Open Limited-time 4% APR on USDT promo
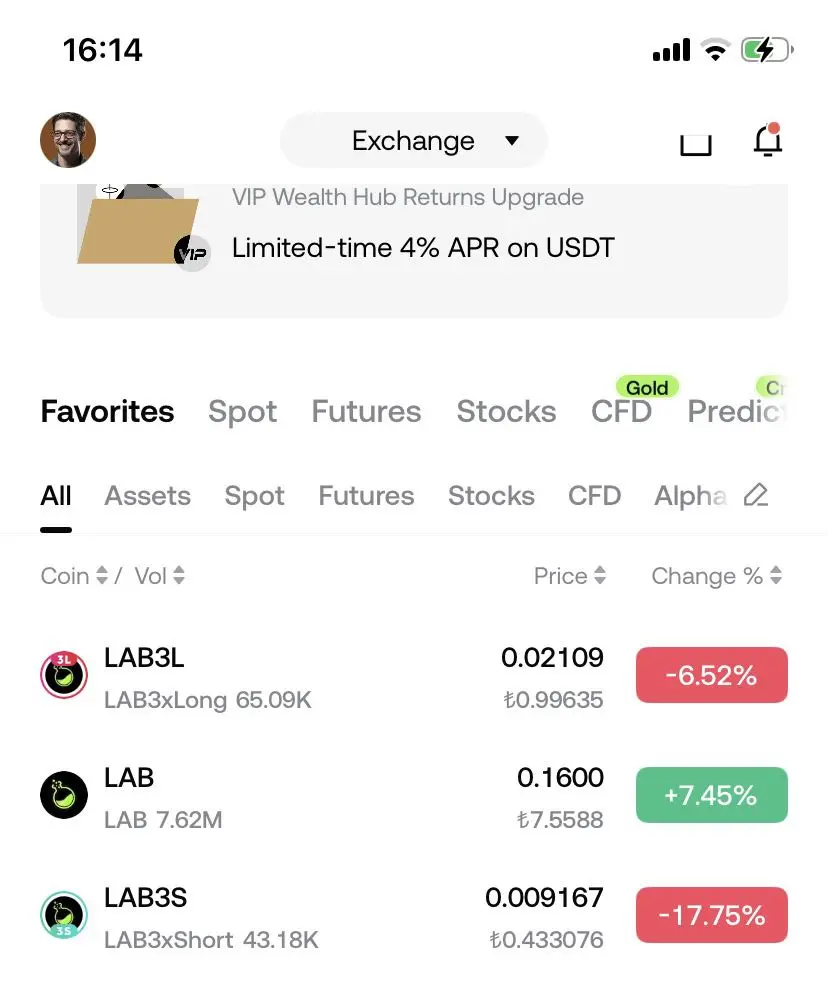Viewport: 828px width, 988px height. coord(423,248)
